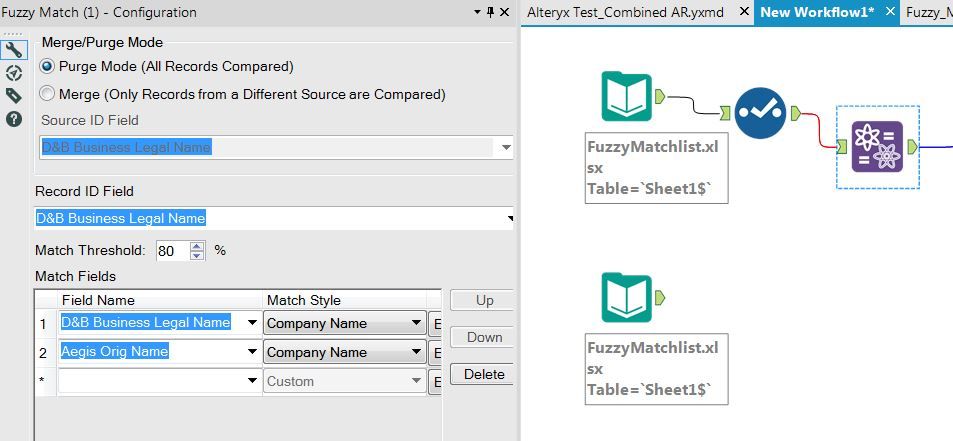Viewport: 953px width, 441px height.
Task: Select Purge Mode radio button
Action: [x=47, y=66]
